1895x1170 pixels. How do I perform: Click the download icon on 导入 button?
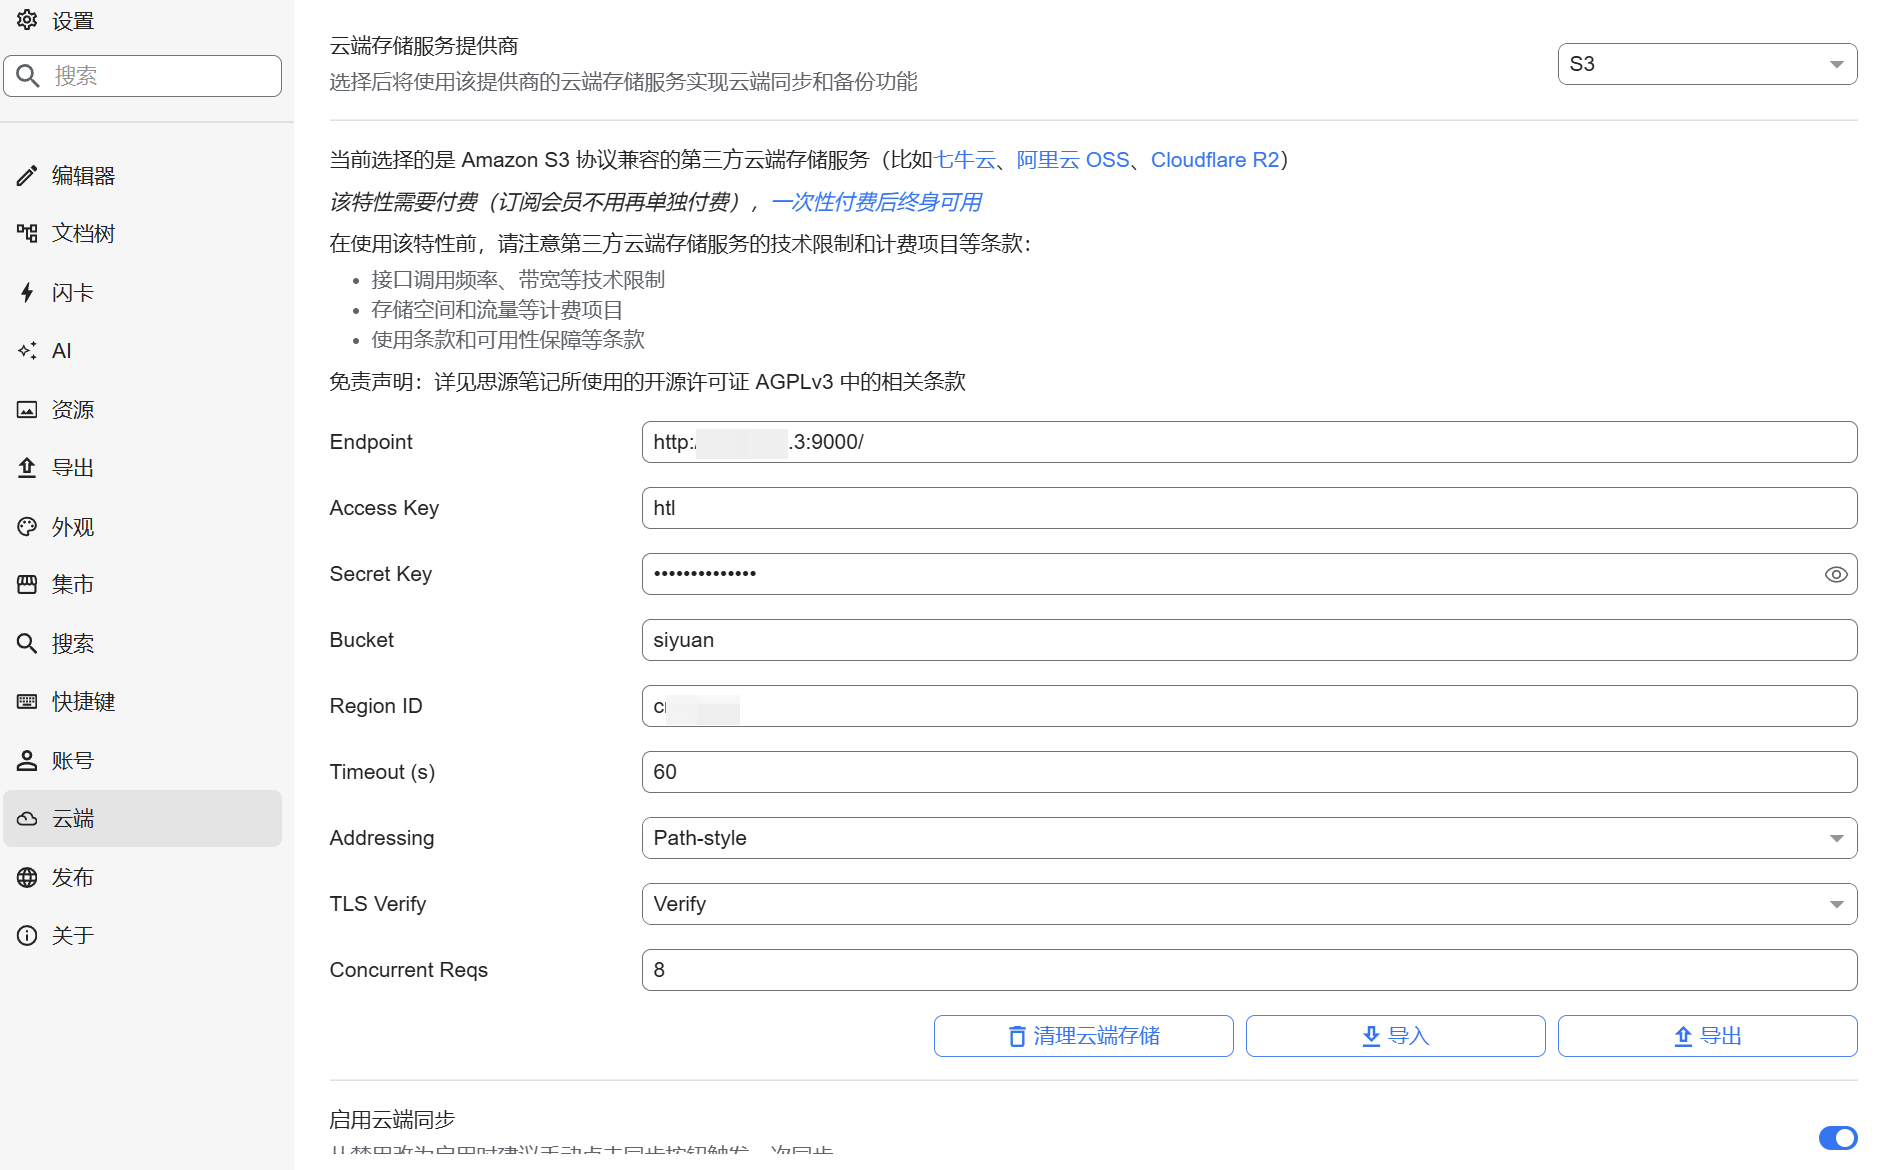pyautogui.click(x=1371, y=1037)
